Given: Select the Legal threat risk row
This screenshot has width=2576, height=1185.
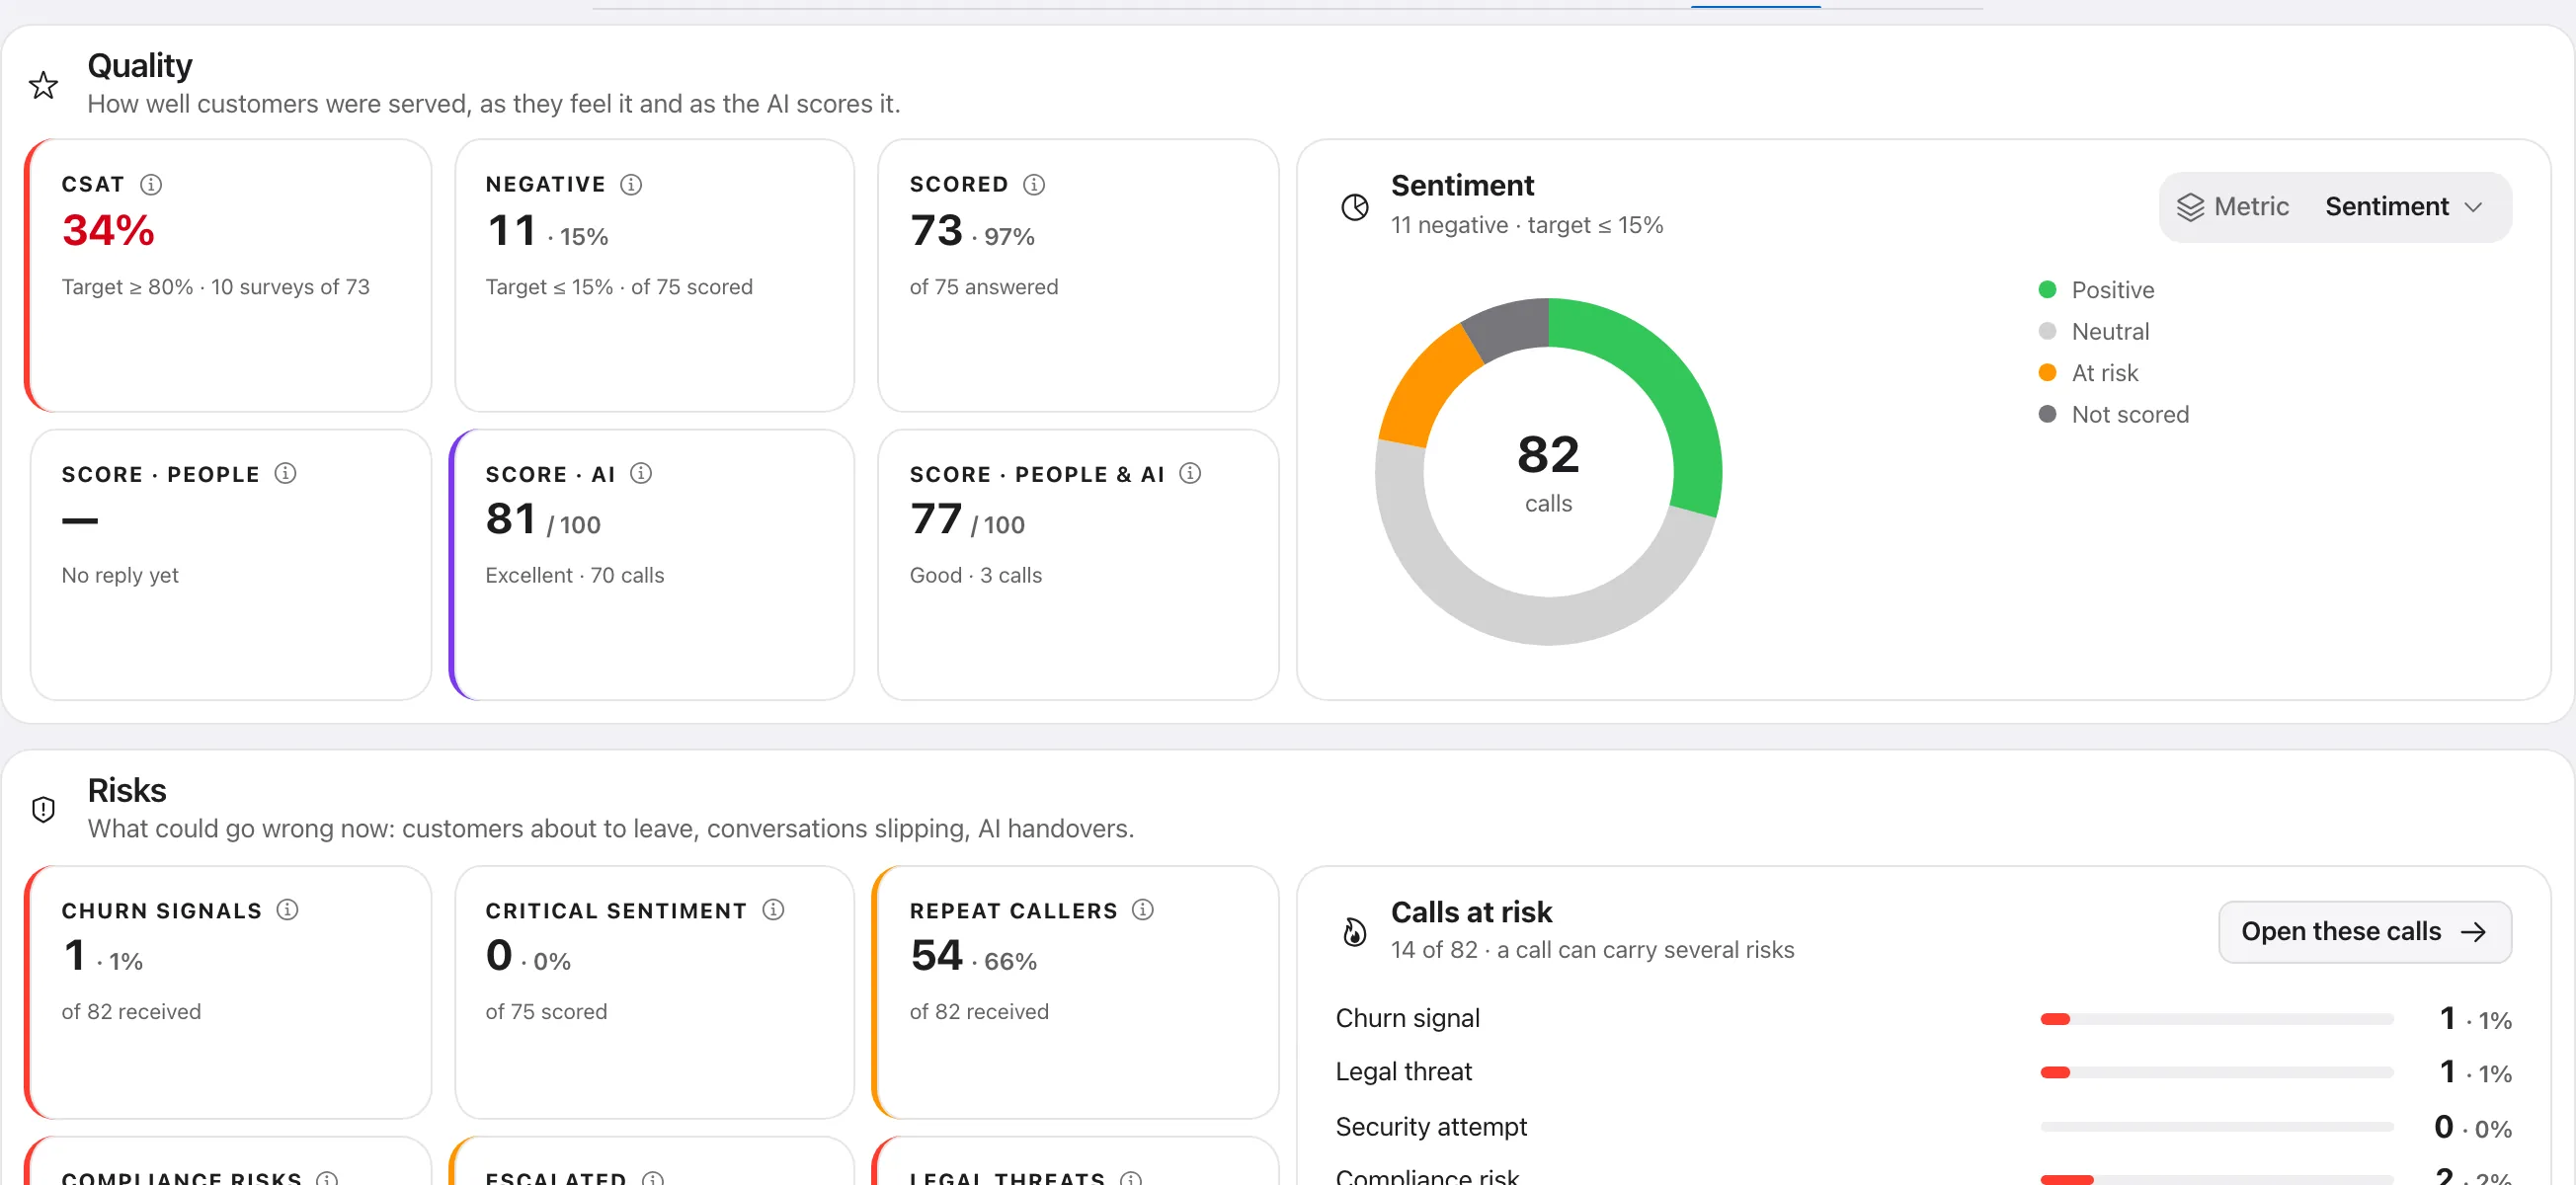Looking at the screenshot, I should tap(1923, 1071).
